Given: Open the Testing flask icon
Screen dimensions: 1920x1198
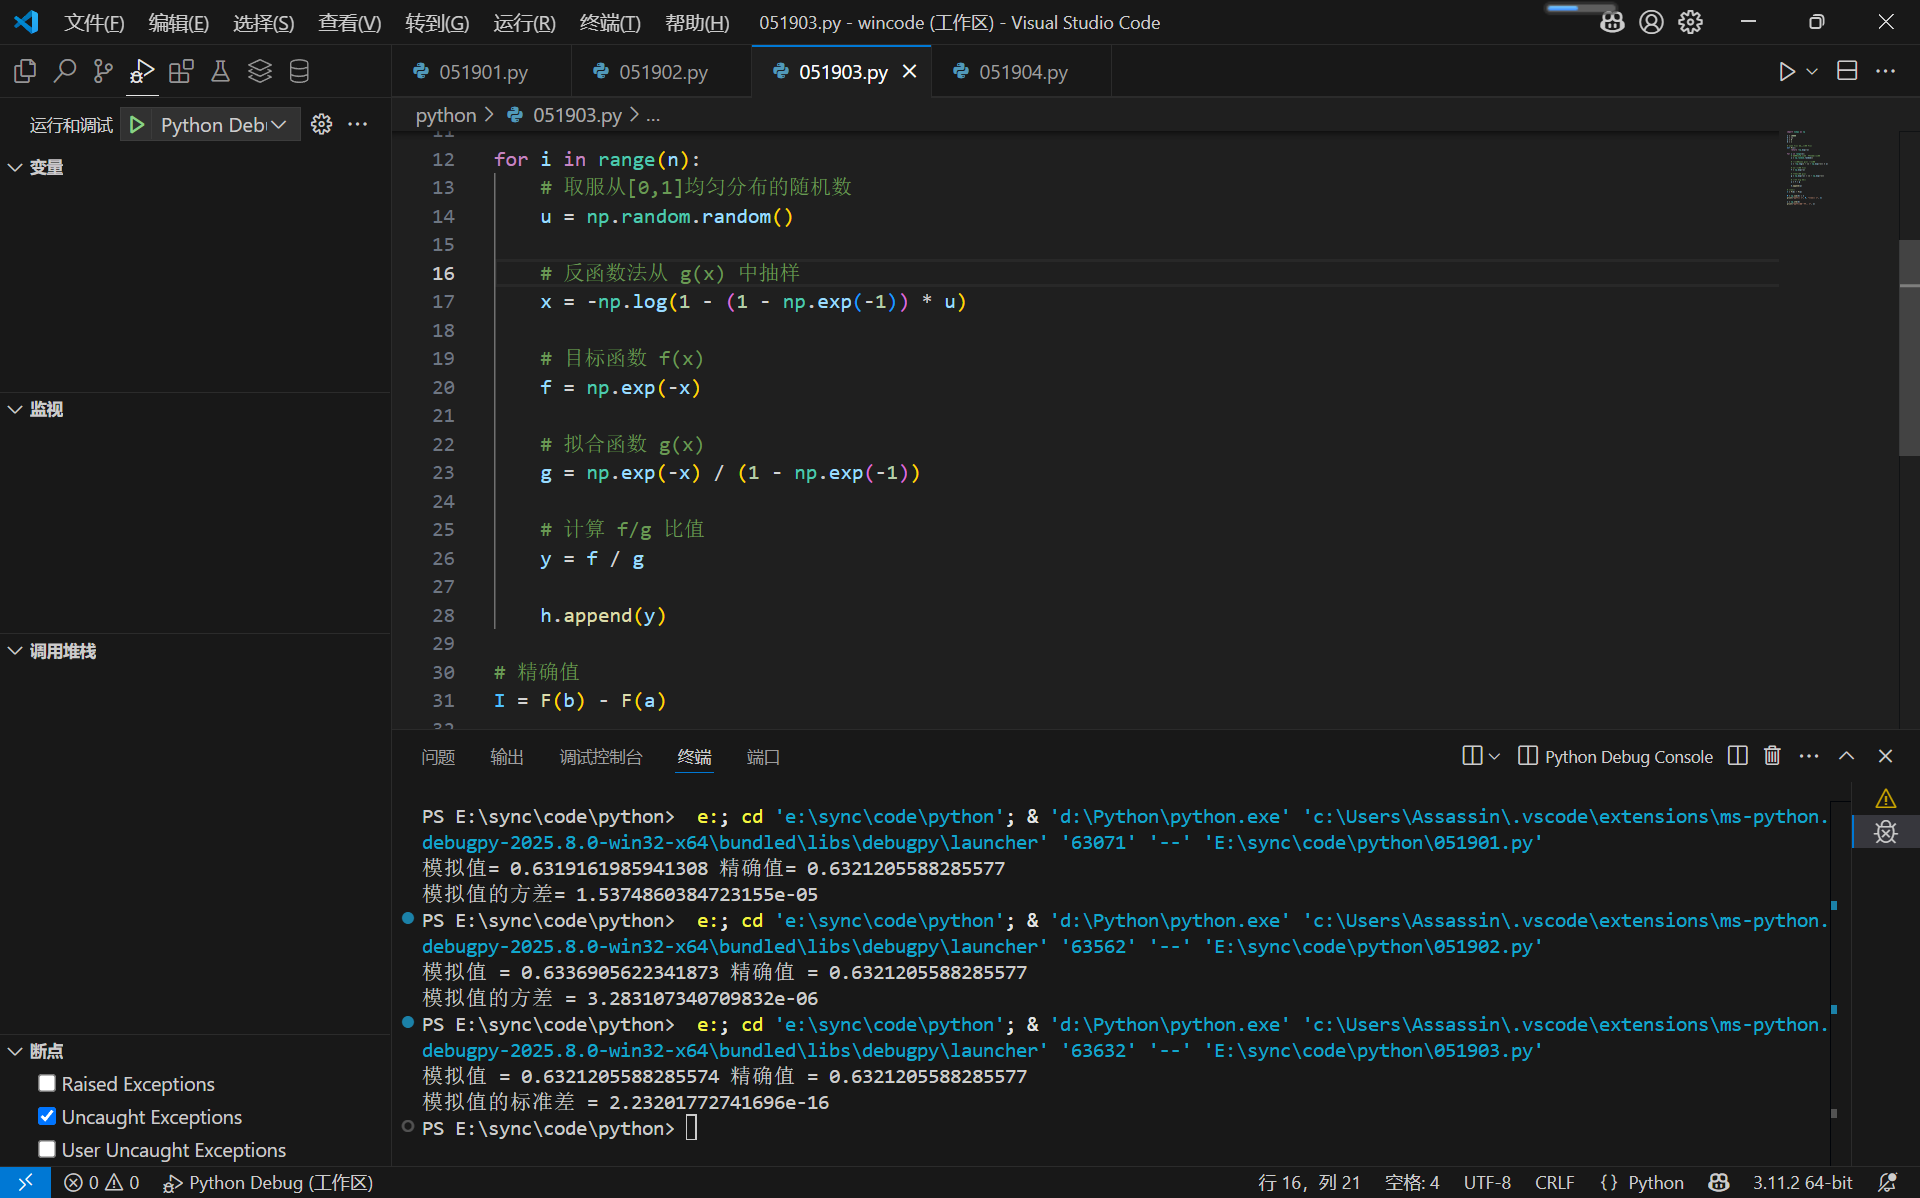Looking at the screenshot, I should point(220,71).
